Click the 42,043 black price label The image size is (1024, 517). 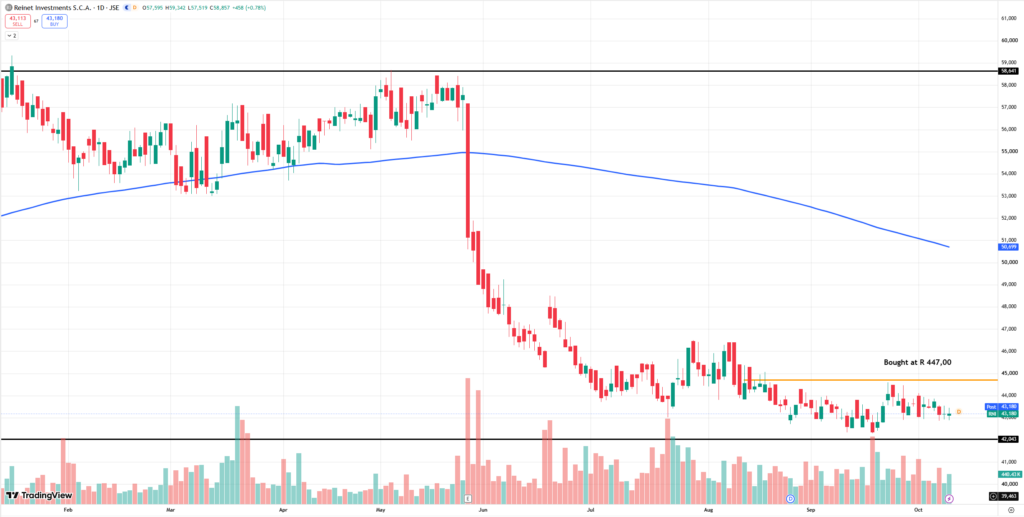[1008, 439]
